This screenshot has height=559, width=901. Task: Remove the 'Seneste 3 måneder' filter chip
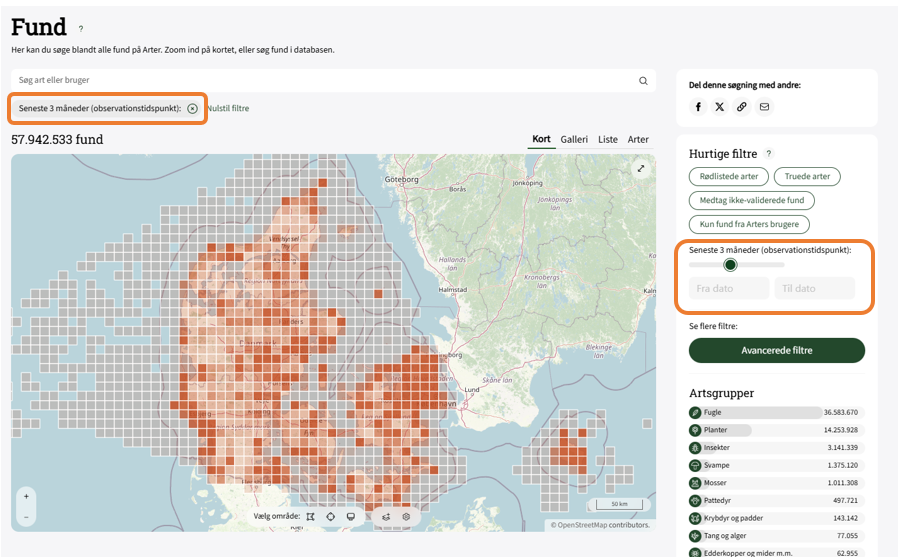click(x=192, y=108)
